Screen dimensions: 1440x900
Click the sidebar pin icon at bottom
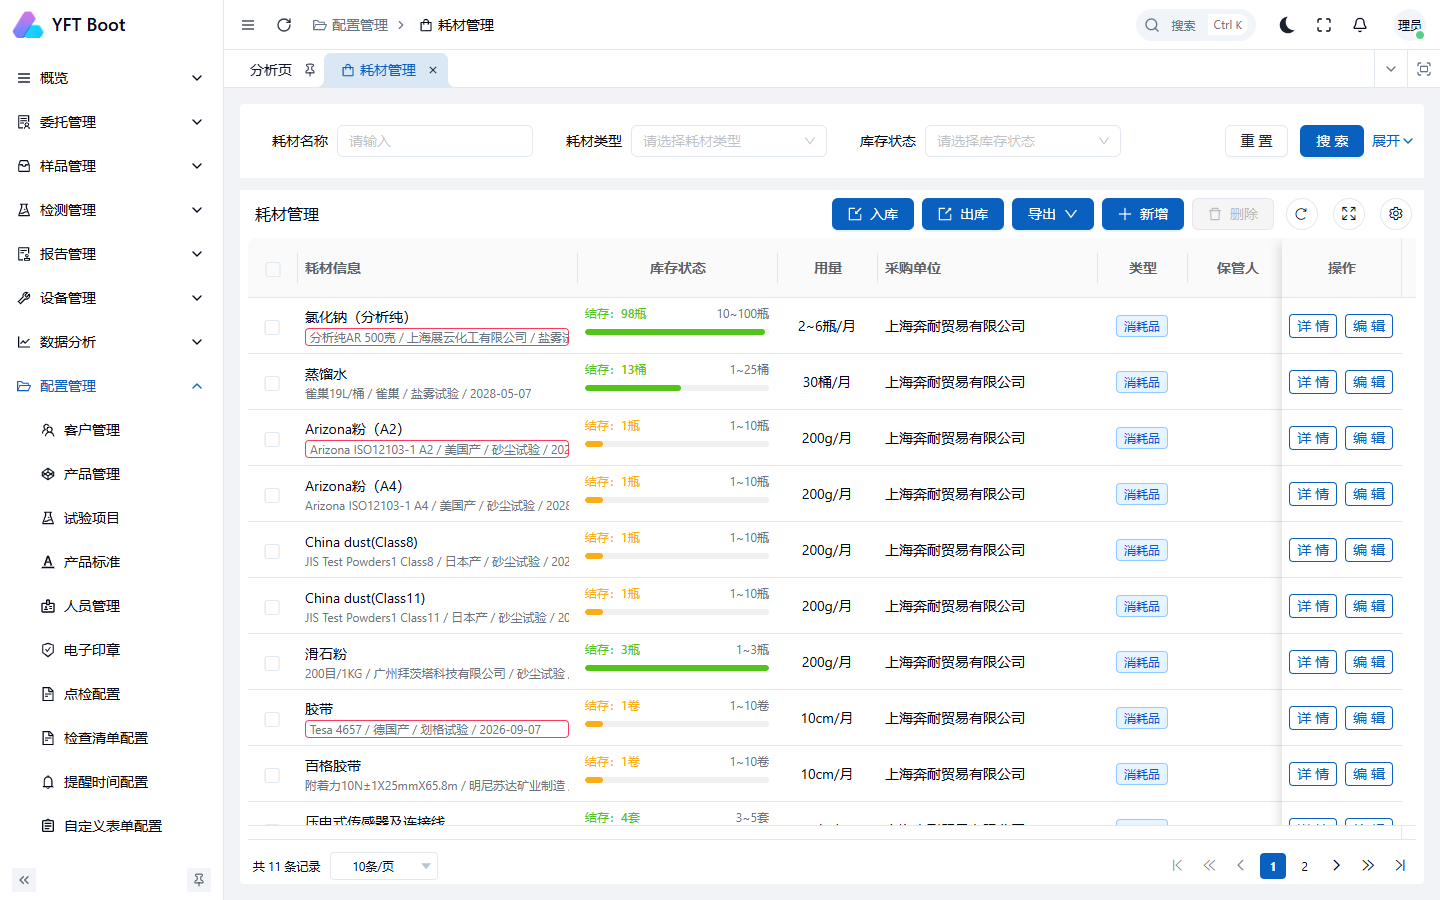click(x=199, y=880)
